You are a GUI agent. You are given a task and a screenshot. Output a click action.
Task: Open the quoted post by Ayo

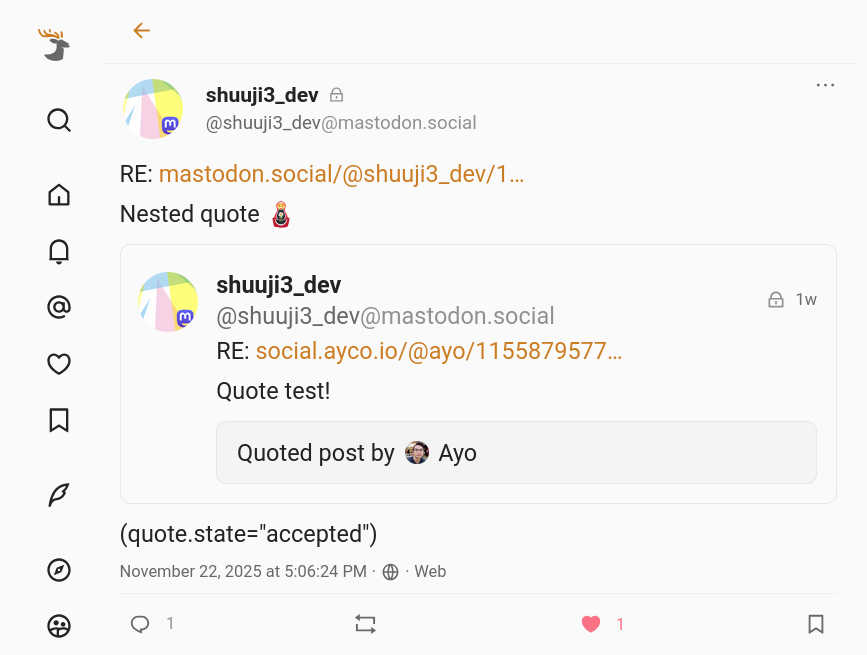[516, 452]
